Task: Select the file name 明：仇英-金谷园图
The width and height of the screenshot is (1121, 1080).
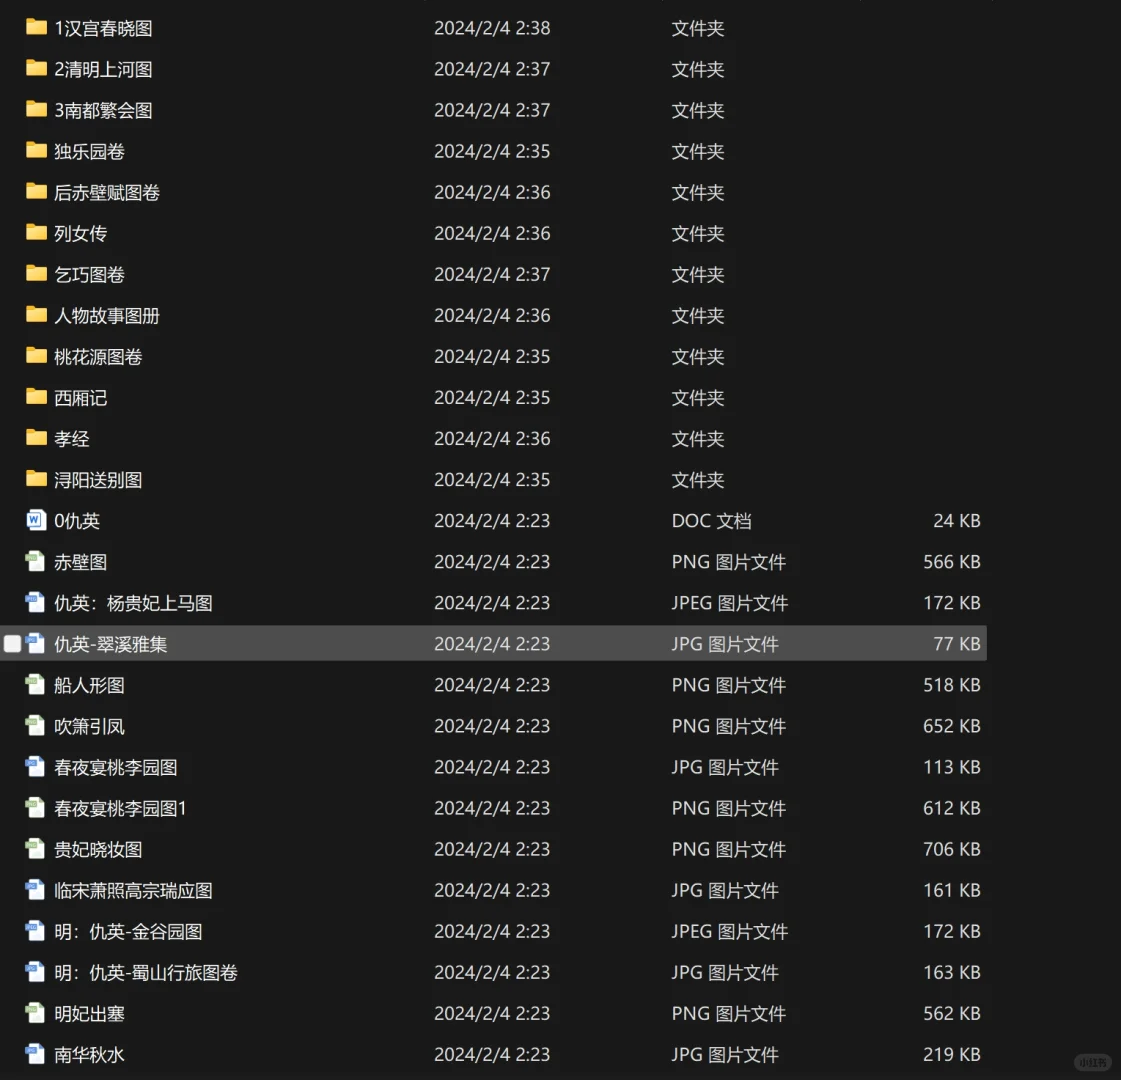Action: [129, 931]
